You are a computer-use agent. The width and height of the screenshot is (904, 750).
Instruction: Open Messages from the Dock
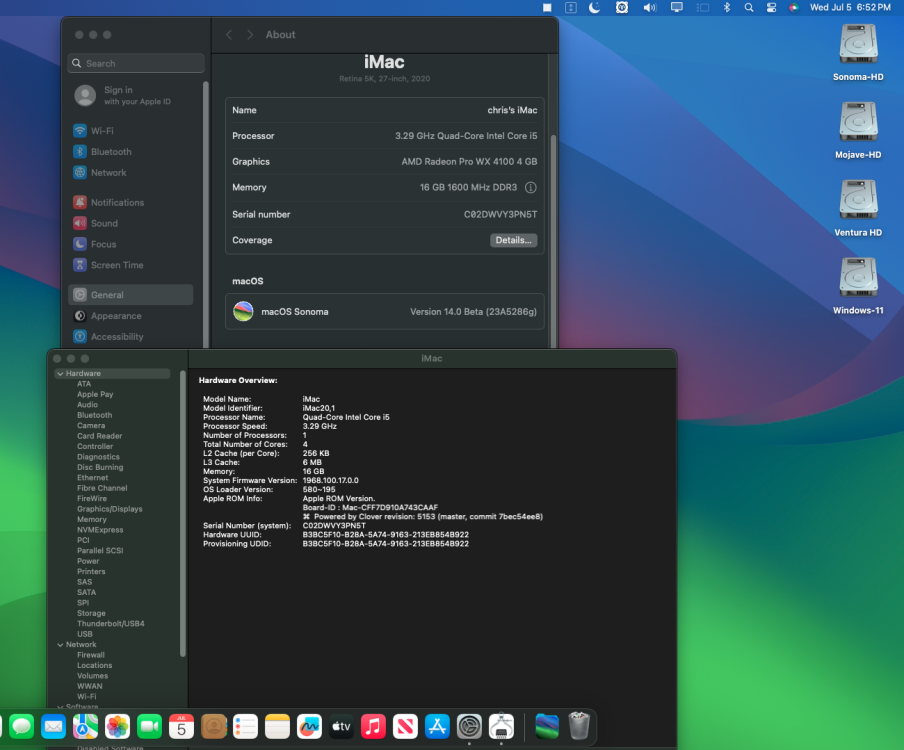21,726
